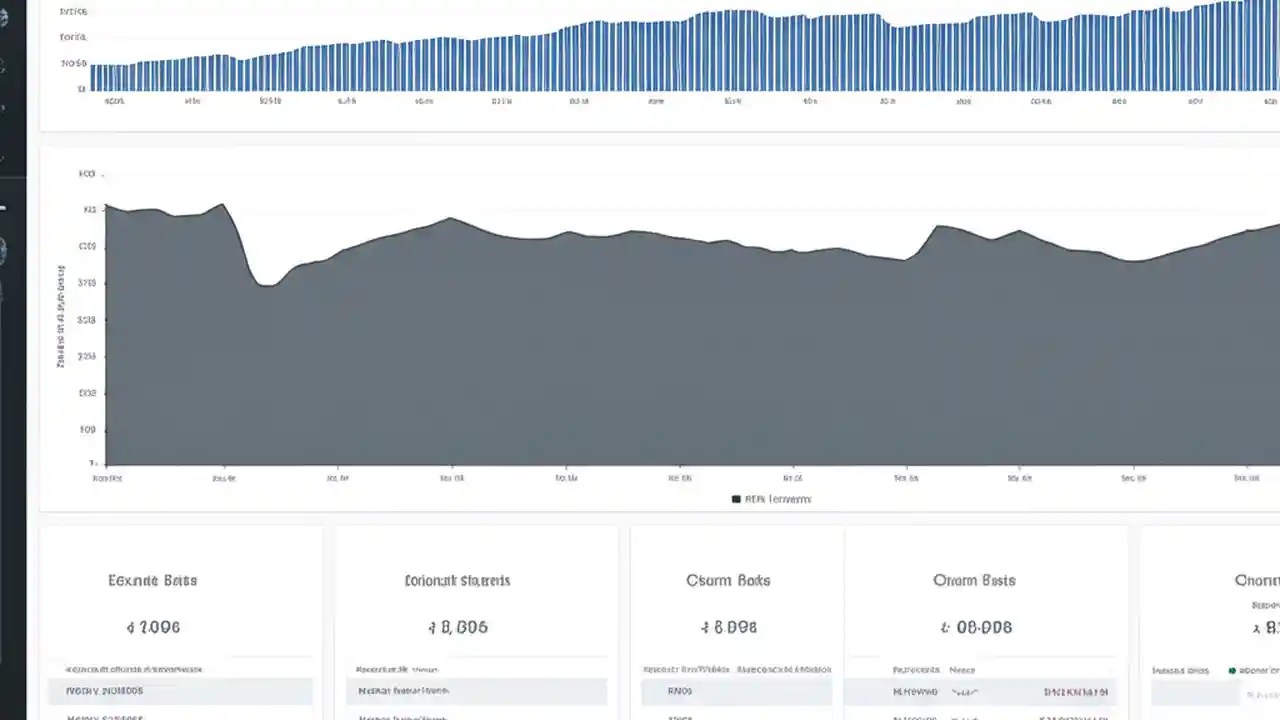The width and height of the screenshot is (1280, 720).
Task: Click the Onorm Bets value showing 08,006
Action: click(x=975, y=627)
